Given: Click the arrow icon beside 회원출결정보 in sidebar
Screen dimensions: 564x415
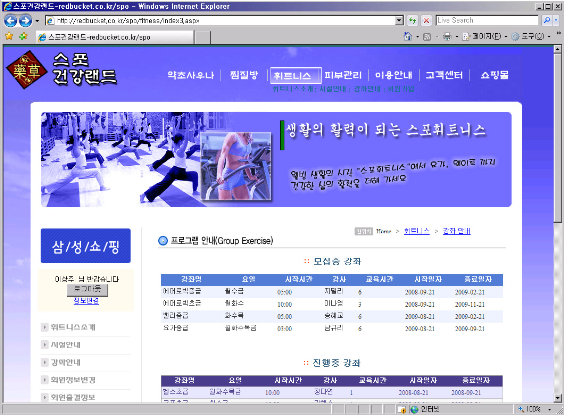Looking at the screenshot, I should tap(45, 397).
